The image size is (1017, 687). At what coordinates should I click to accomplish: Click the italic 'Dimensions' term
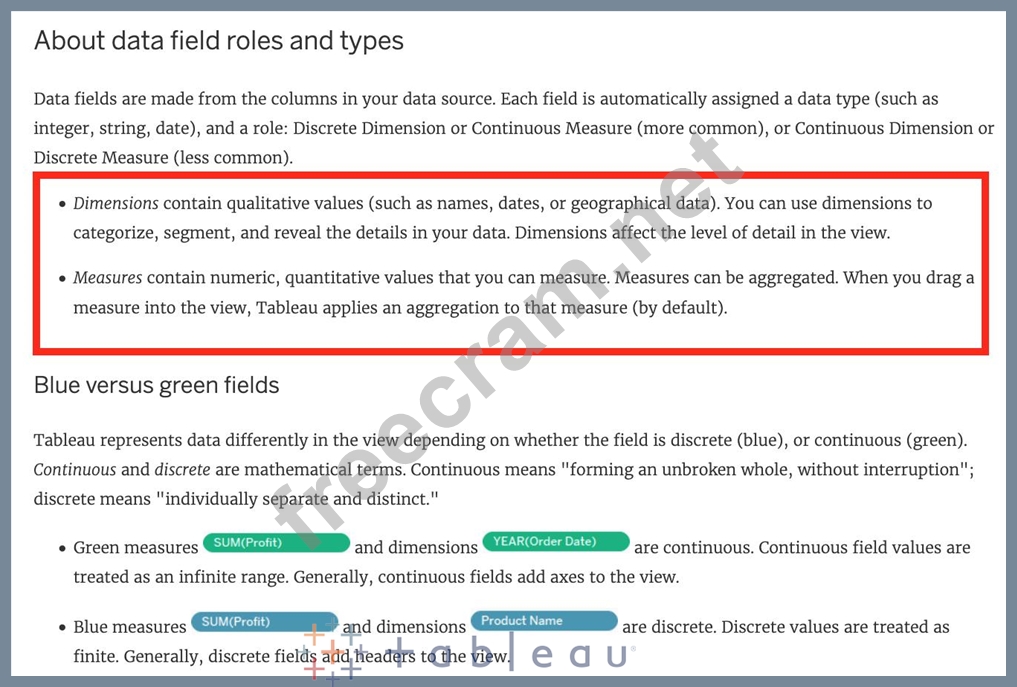pos(116,203)
